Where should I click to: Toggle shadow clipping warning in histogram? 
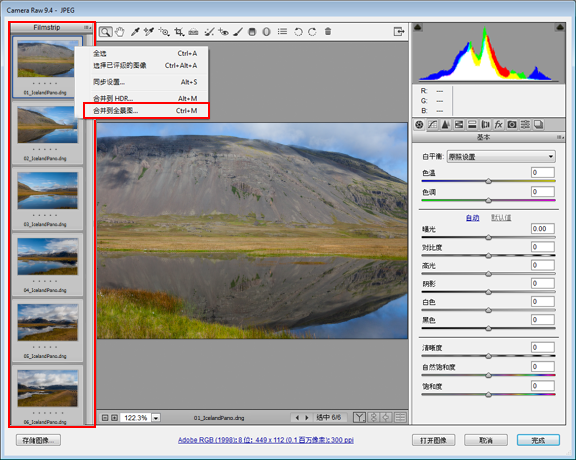(x=418, y=28)
